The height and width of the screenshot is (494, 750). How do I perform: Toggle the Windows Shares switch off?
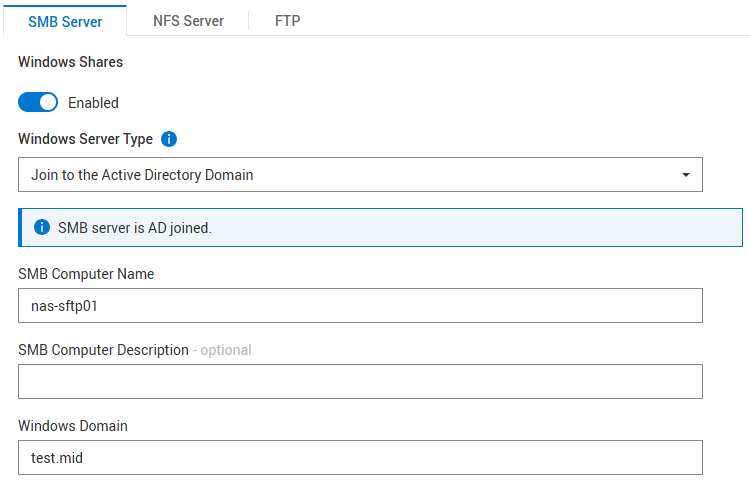pyautogui.click(x=39, y=102)
